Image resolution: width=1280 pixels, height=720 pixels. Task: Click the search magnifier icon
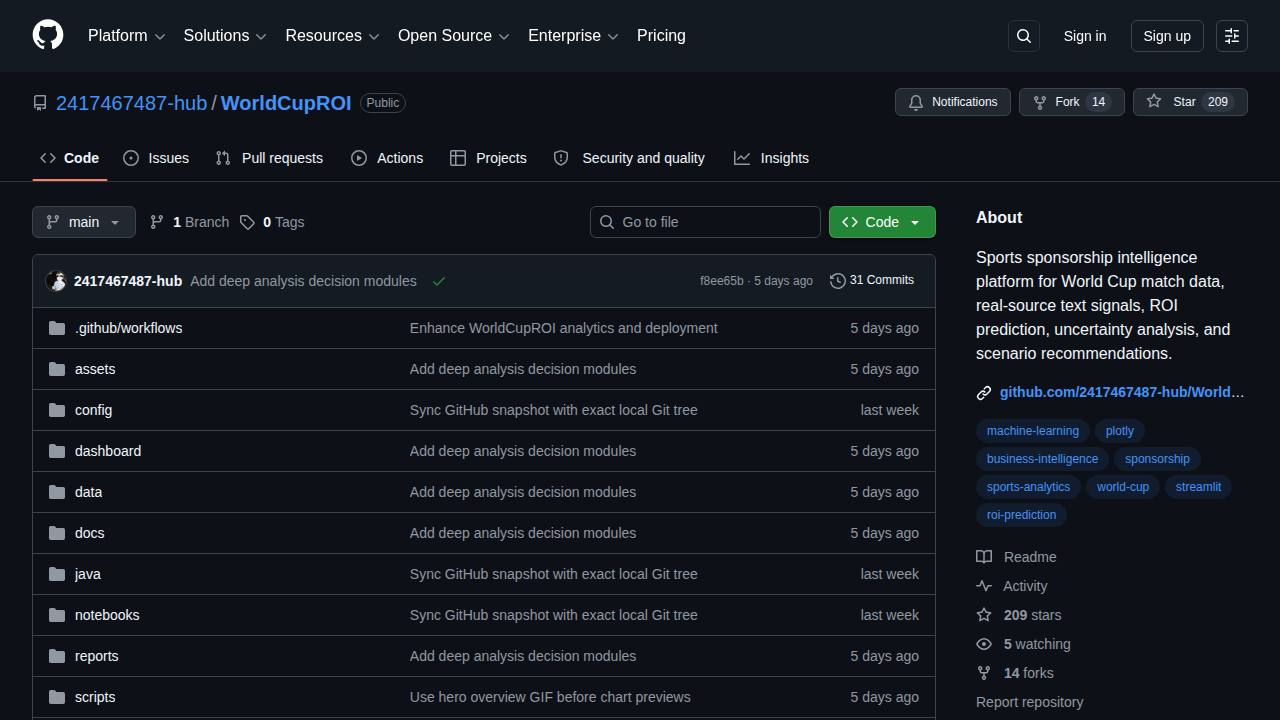(x=1024, y=36)
